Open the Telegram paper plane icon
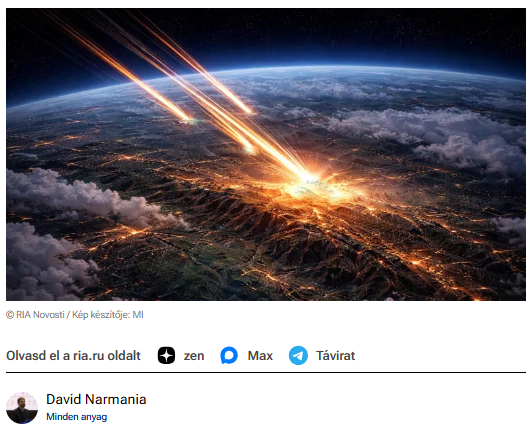The height and width of the screenshot is (433, 531). tap(298, 355)
